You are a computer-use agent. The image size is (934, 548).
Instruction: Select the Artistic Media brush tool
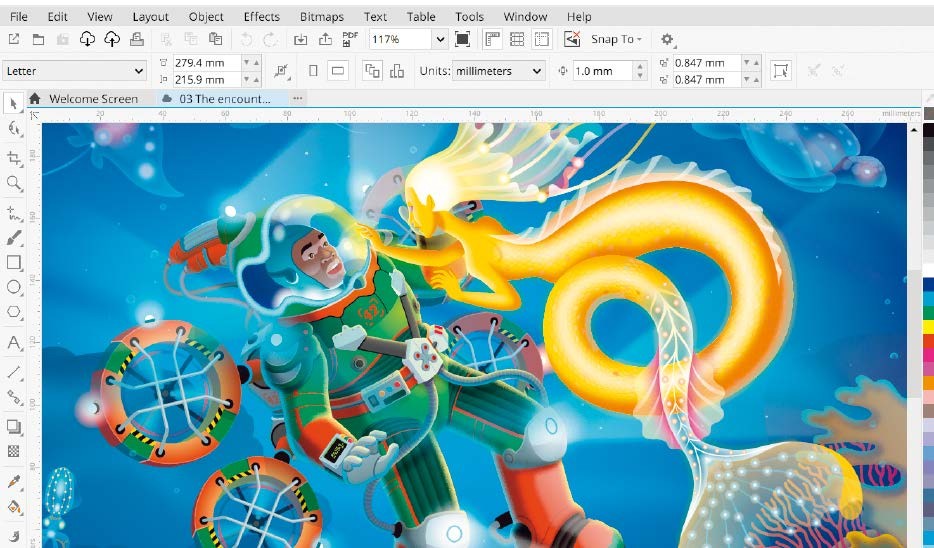coord(14,238)
